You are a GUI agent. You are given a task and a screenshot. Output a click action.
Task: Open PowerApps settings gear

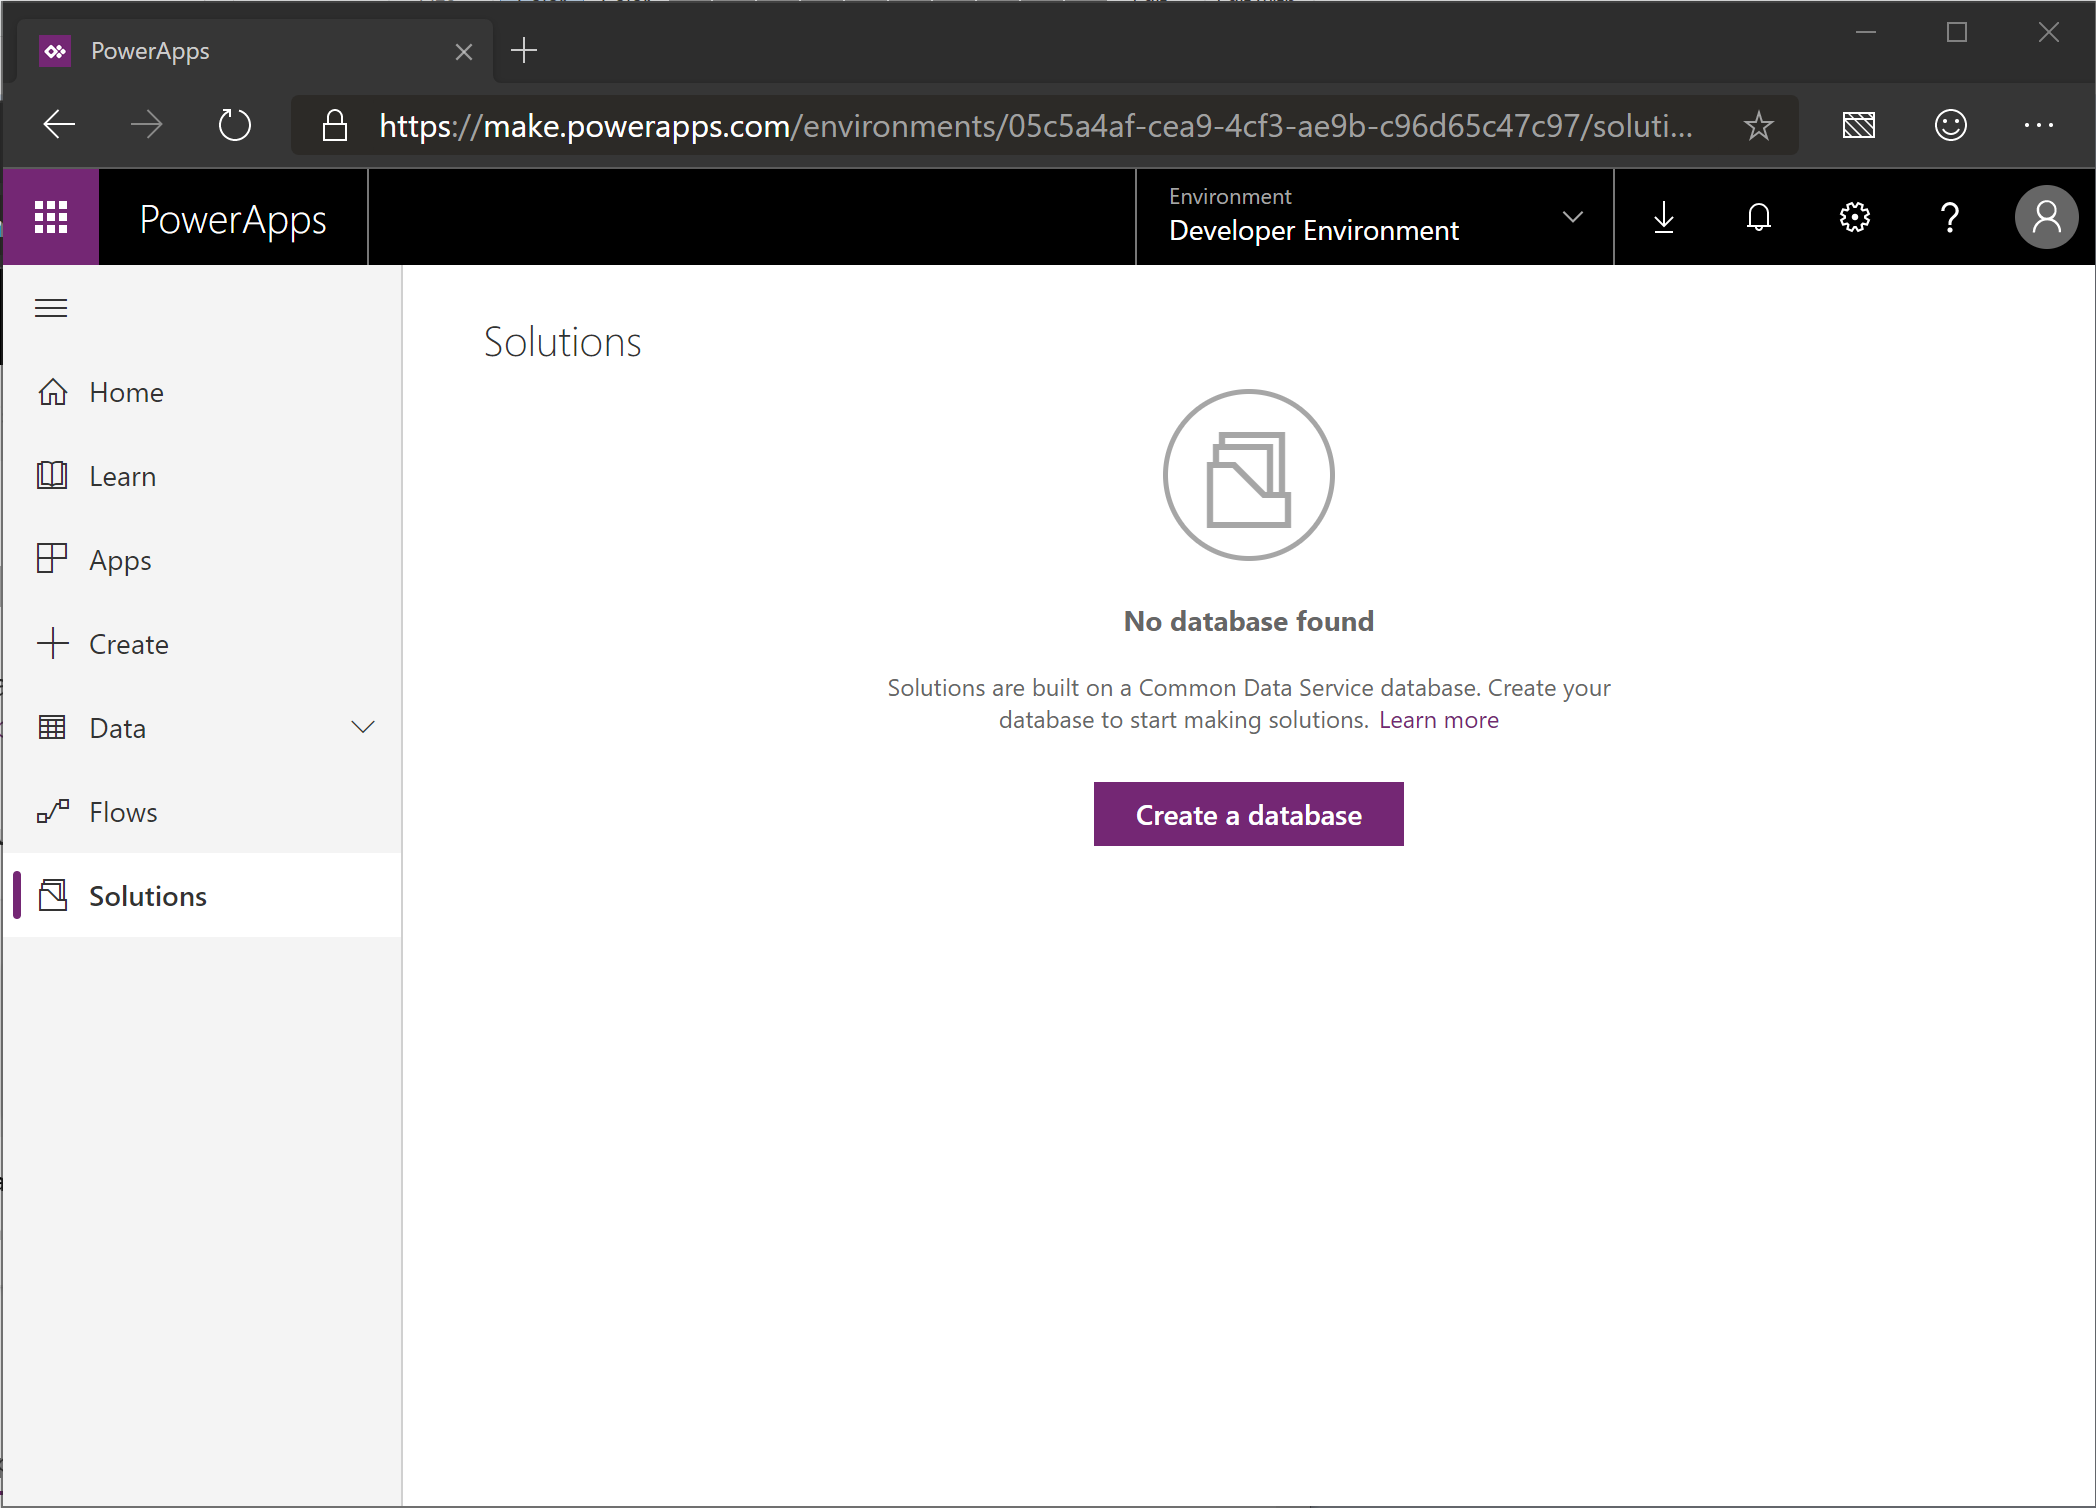1853,217
